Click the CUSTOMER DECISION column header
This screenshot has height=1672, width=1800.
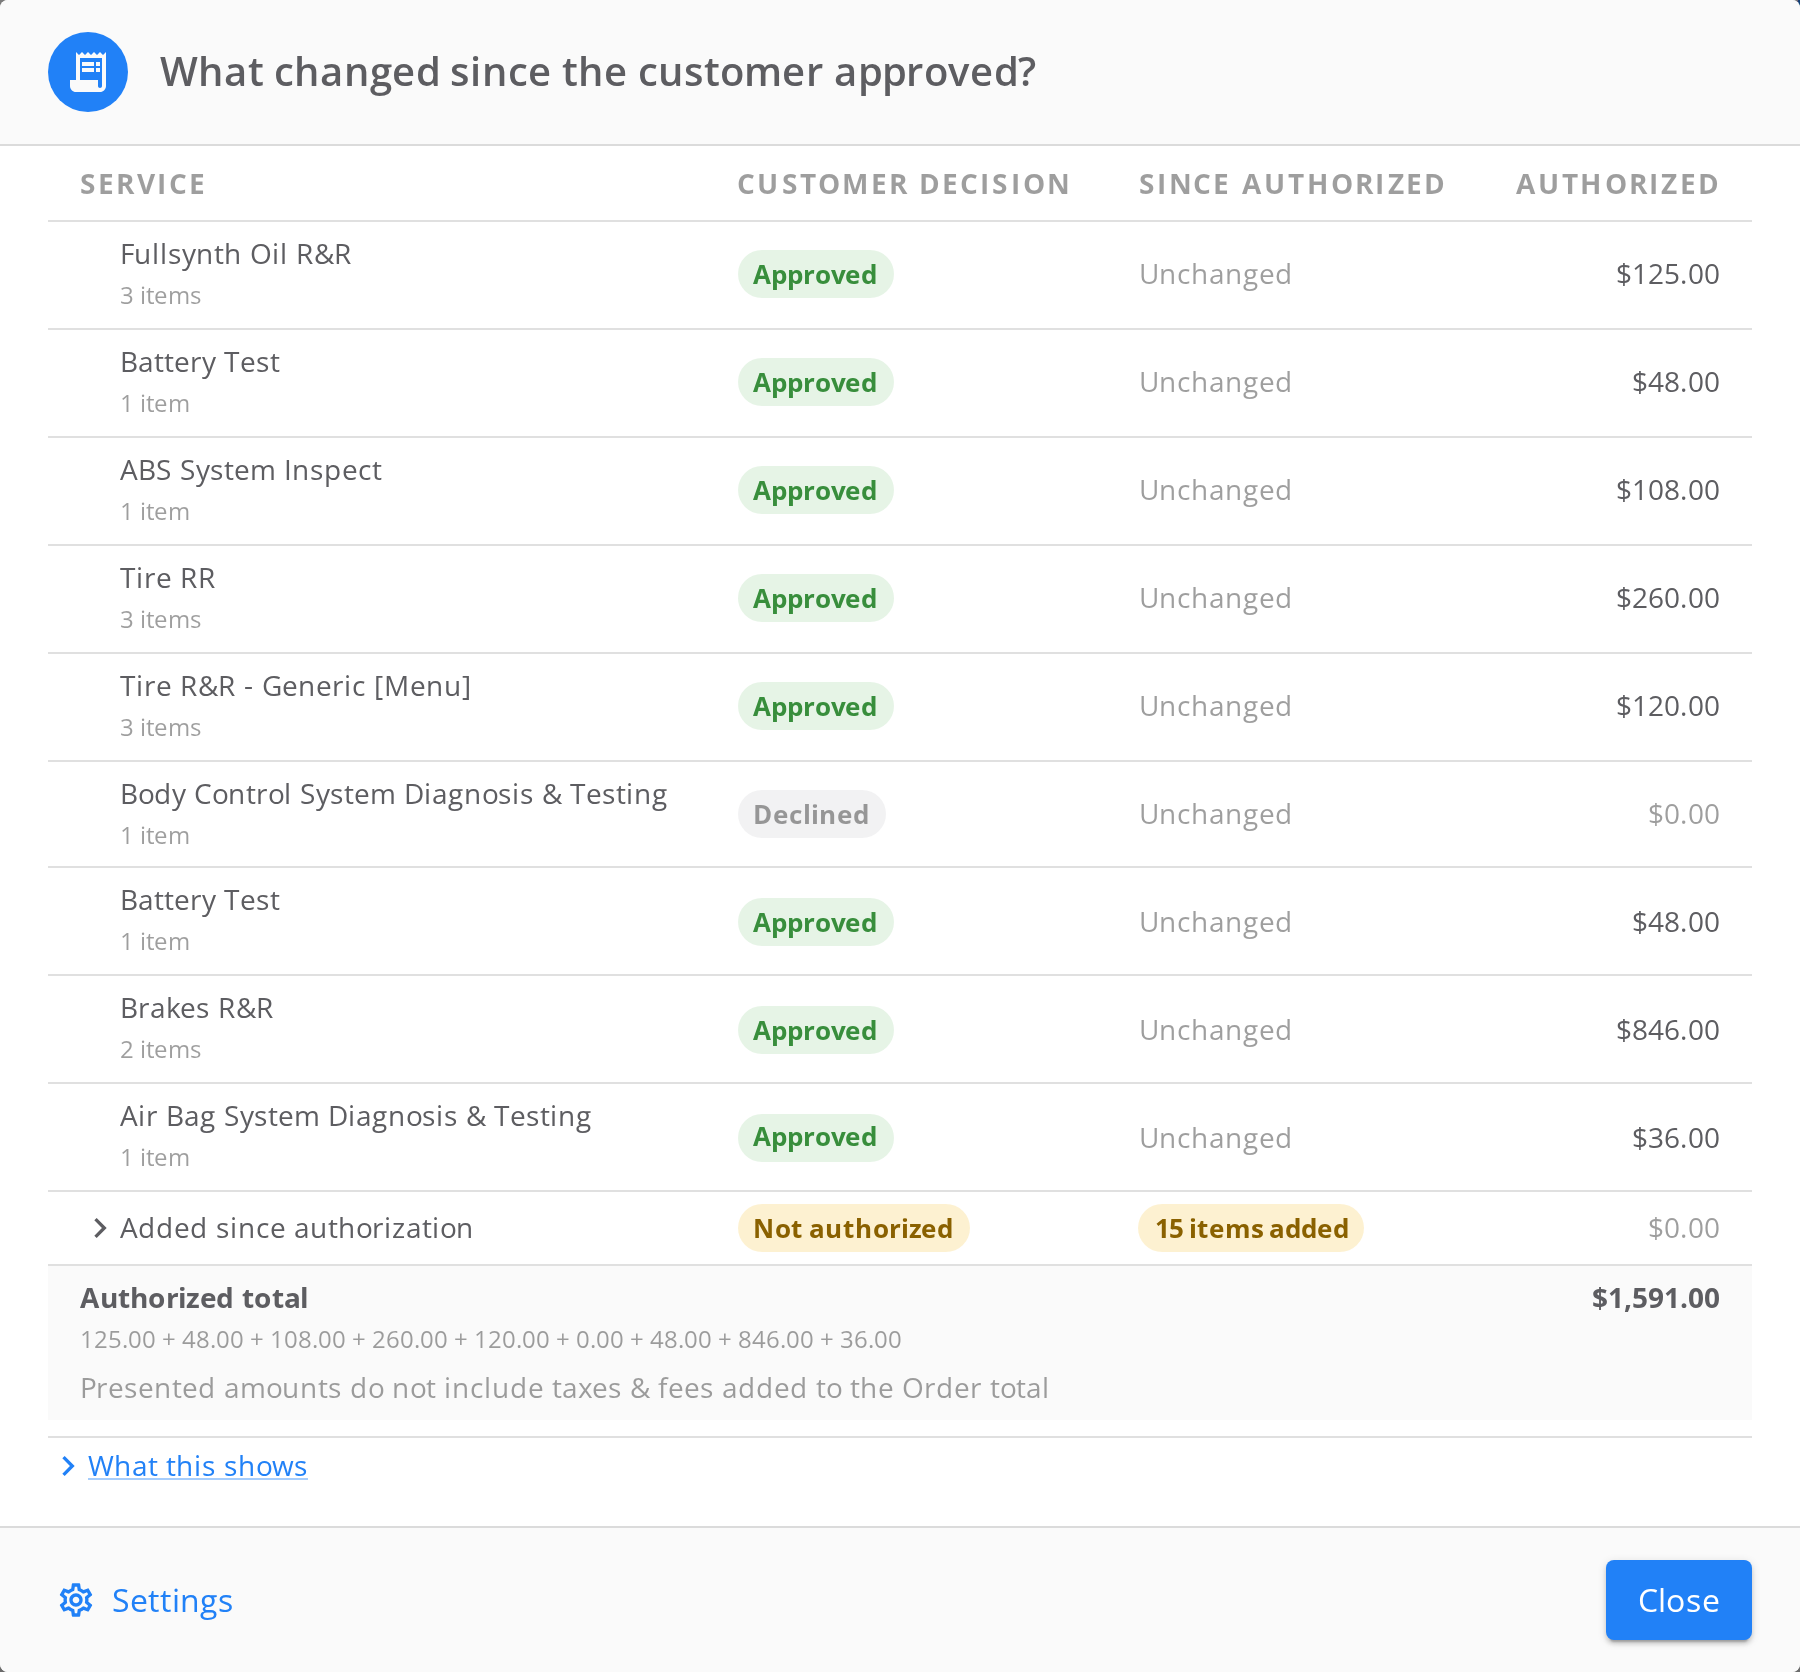904,184
